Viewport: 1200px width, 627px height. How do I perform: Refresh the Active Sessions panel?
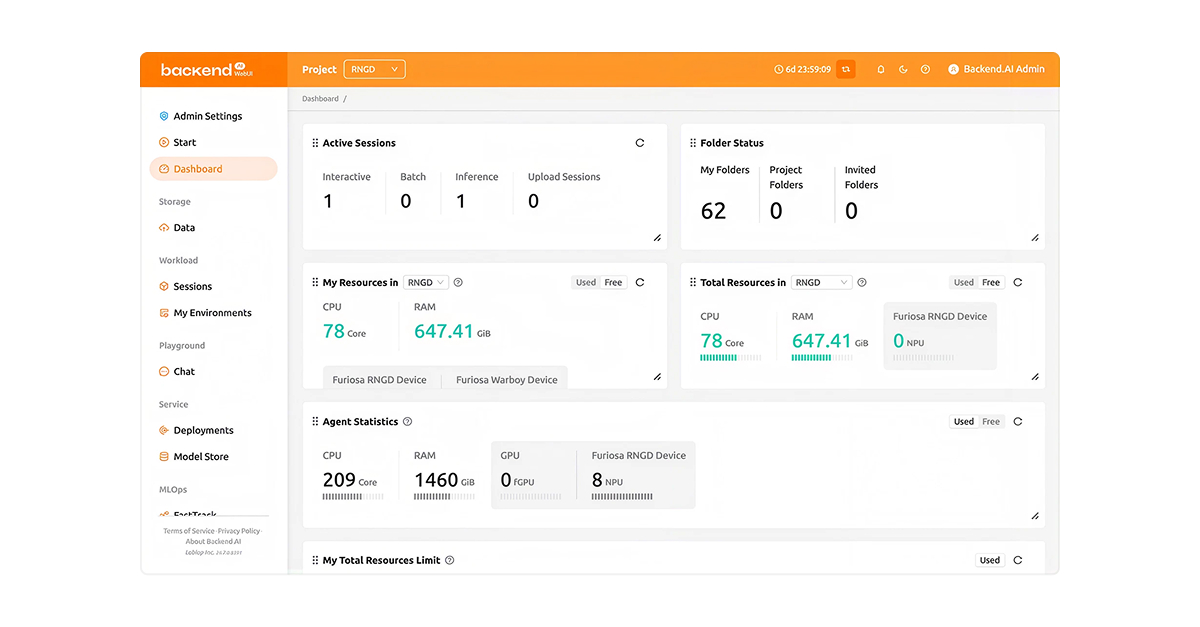[x=640, y=143]
